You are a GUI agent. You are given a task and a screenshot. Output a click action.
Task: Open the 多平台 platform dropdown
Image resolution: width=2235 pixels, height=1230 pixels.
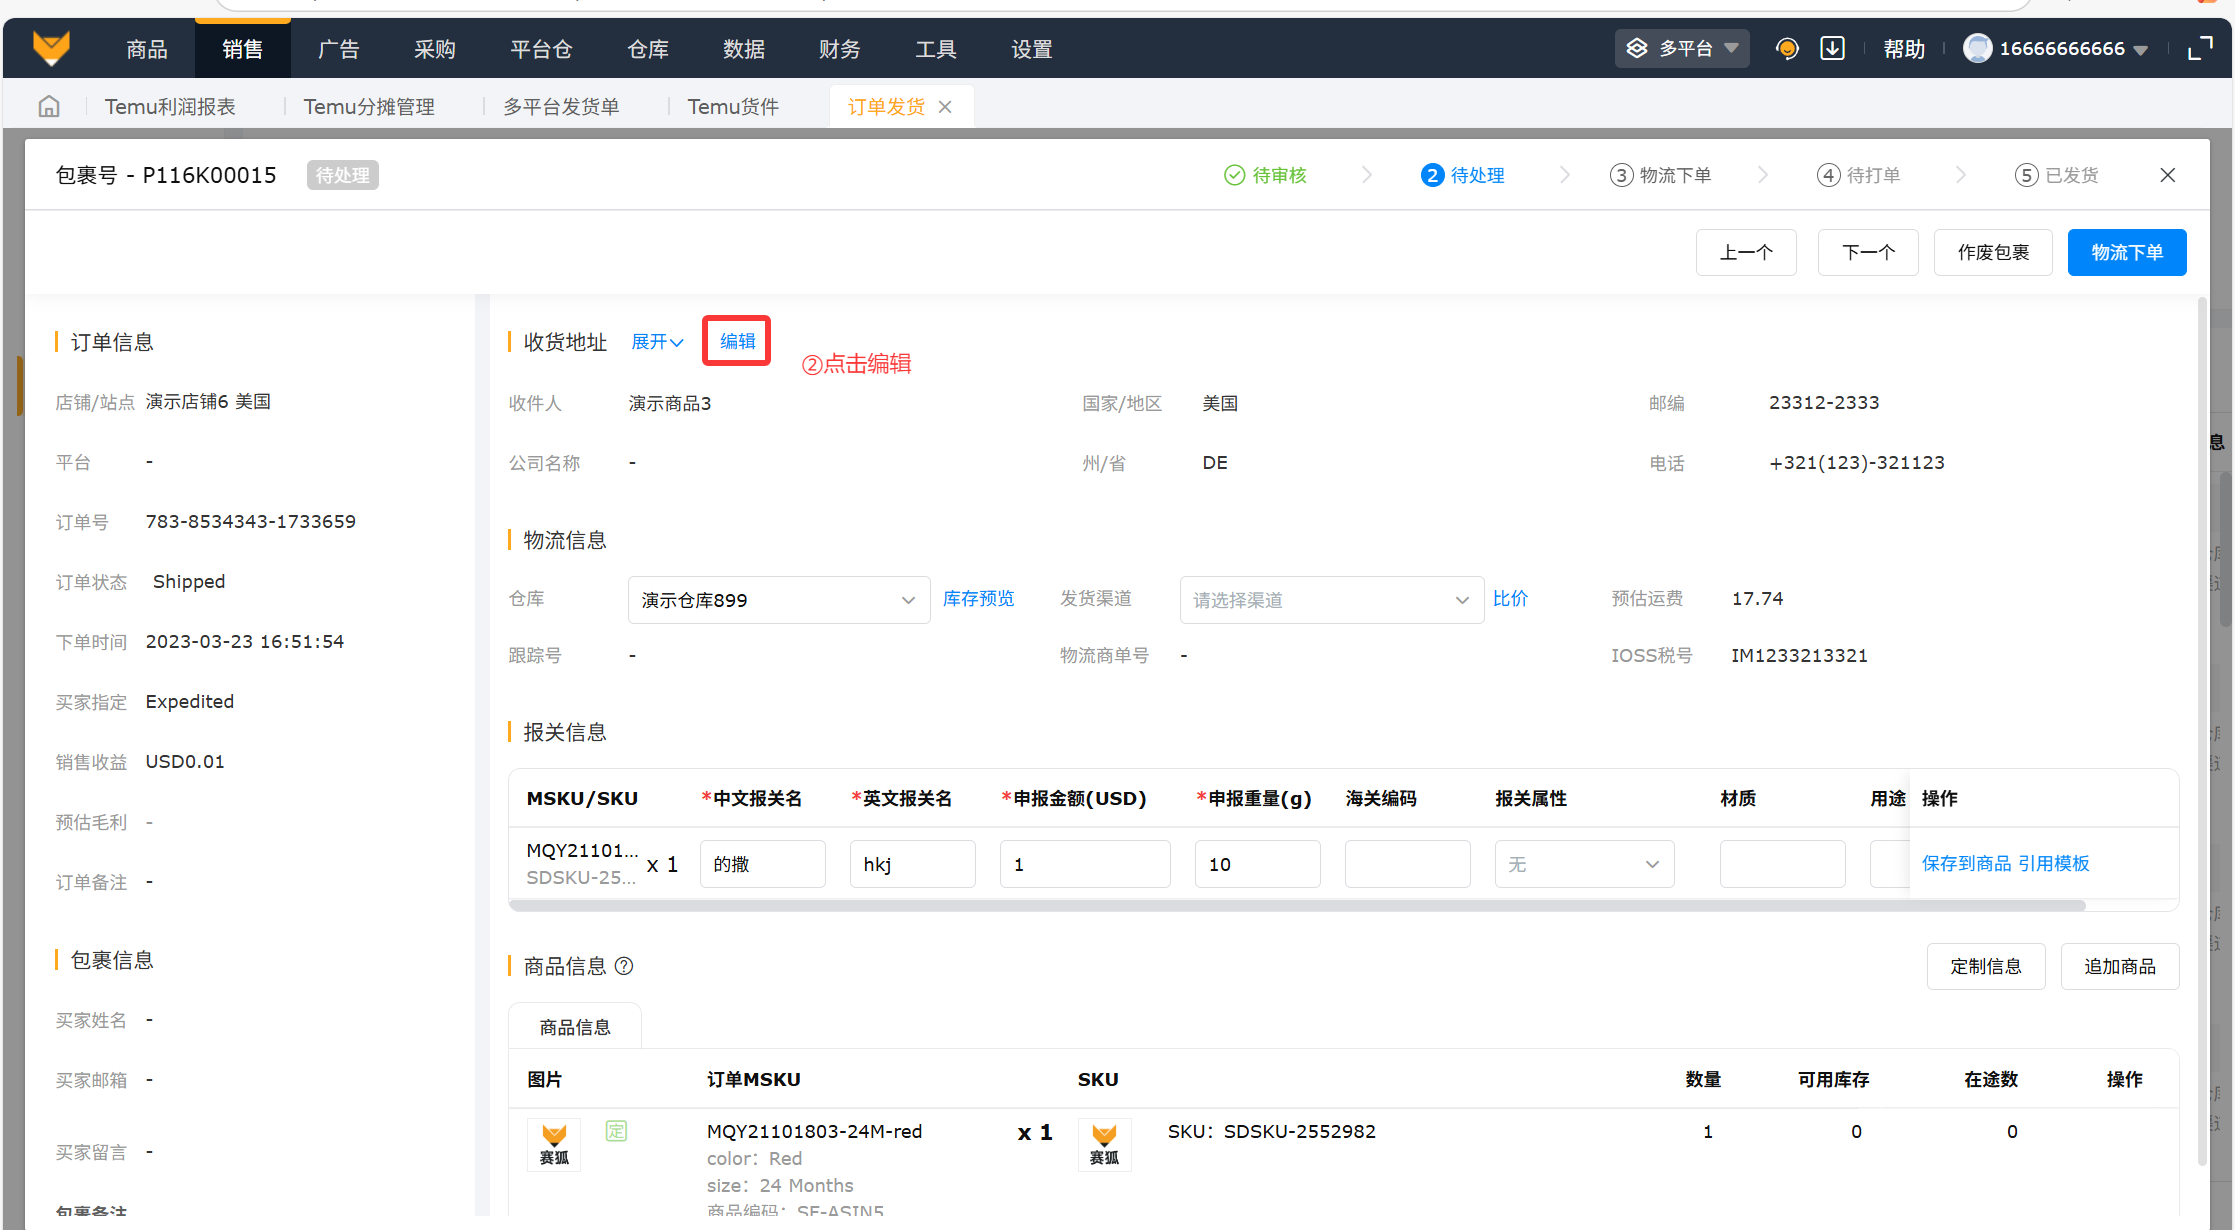(x=1682, y=48)
